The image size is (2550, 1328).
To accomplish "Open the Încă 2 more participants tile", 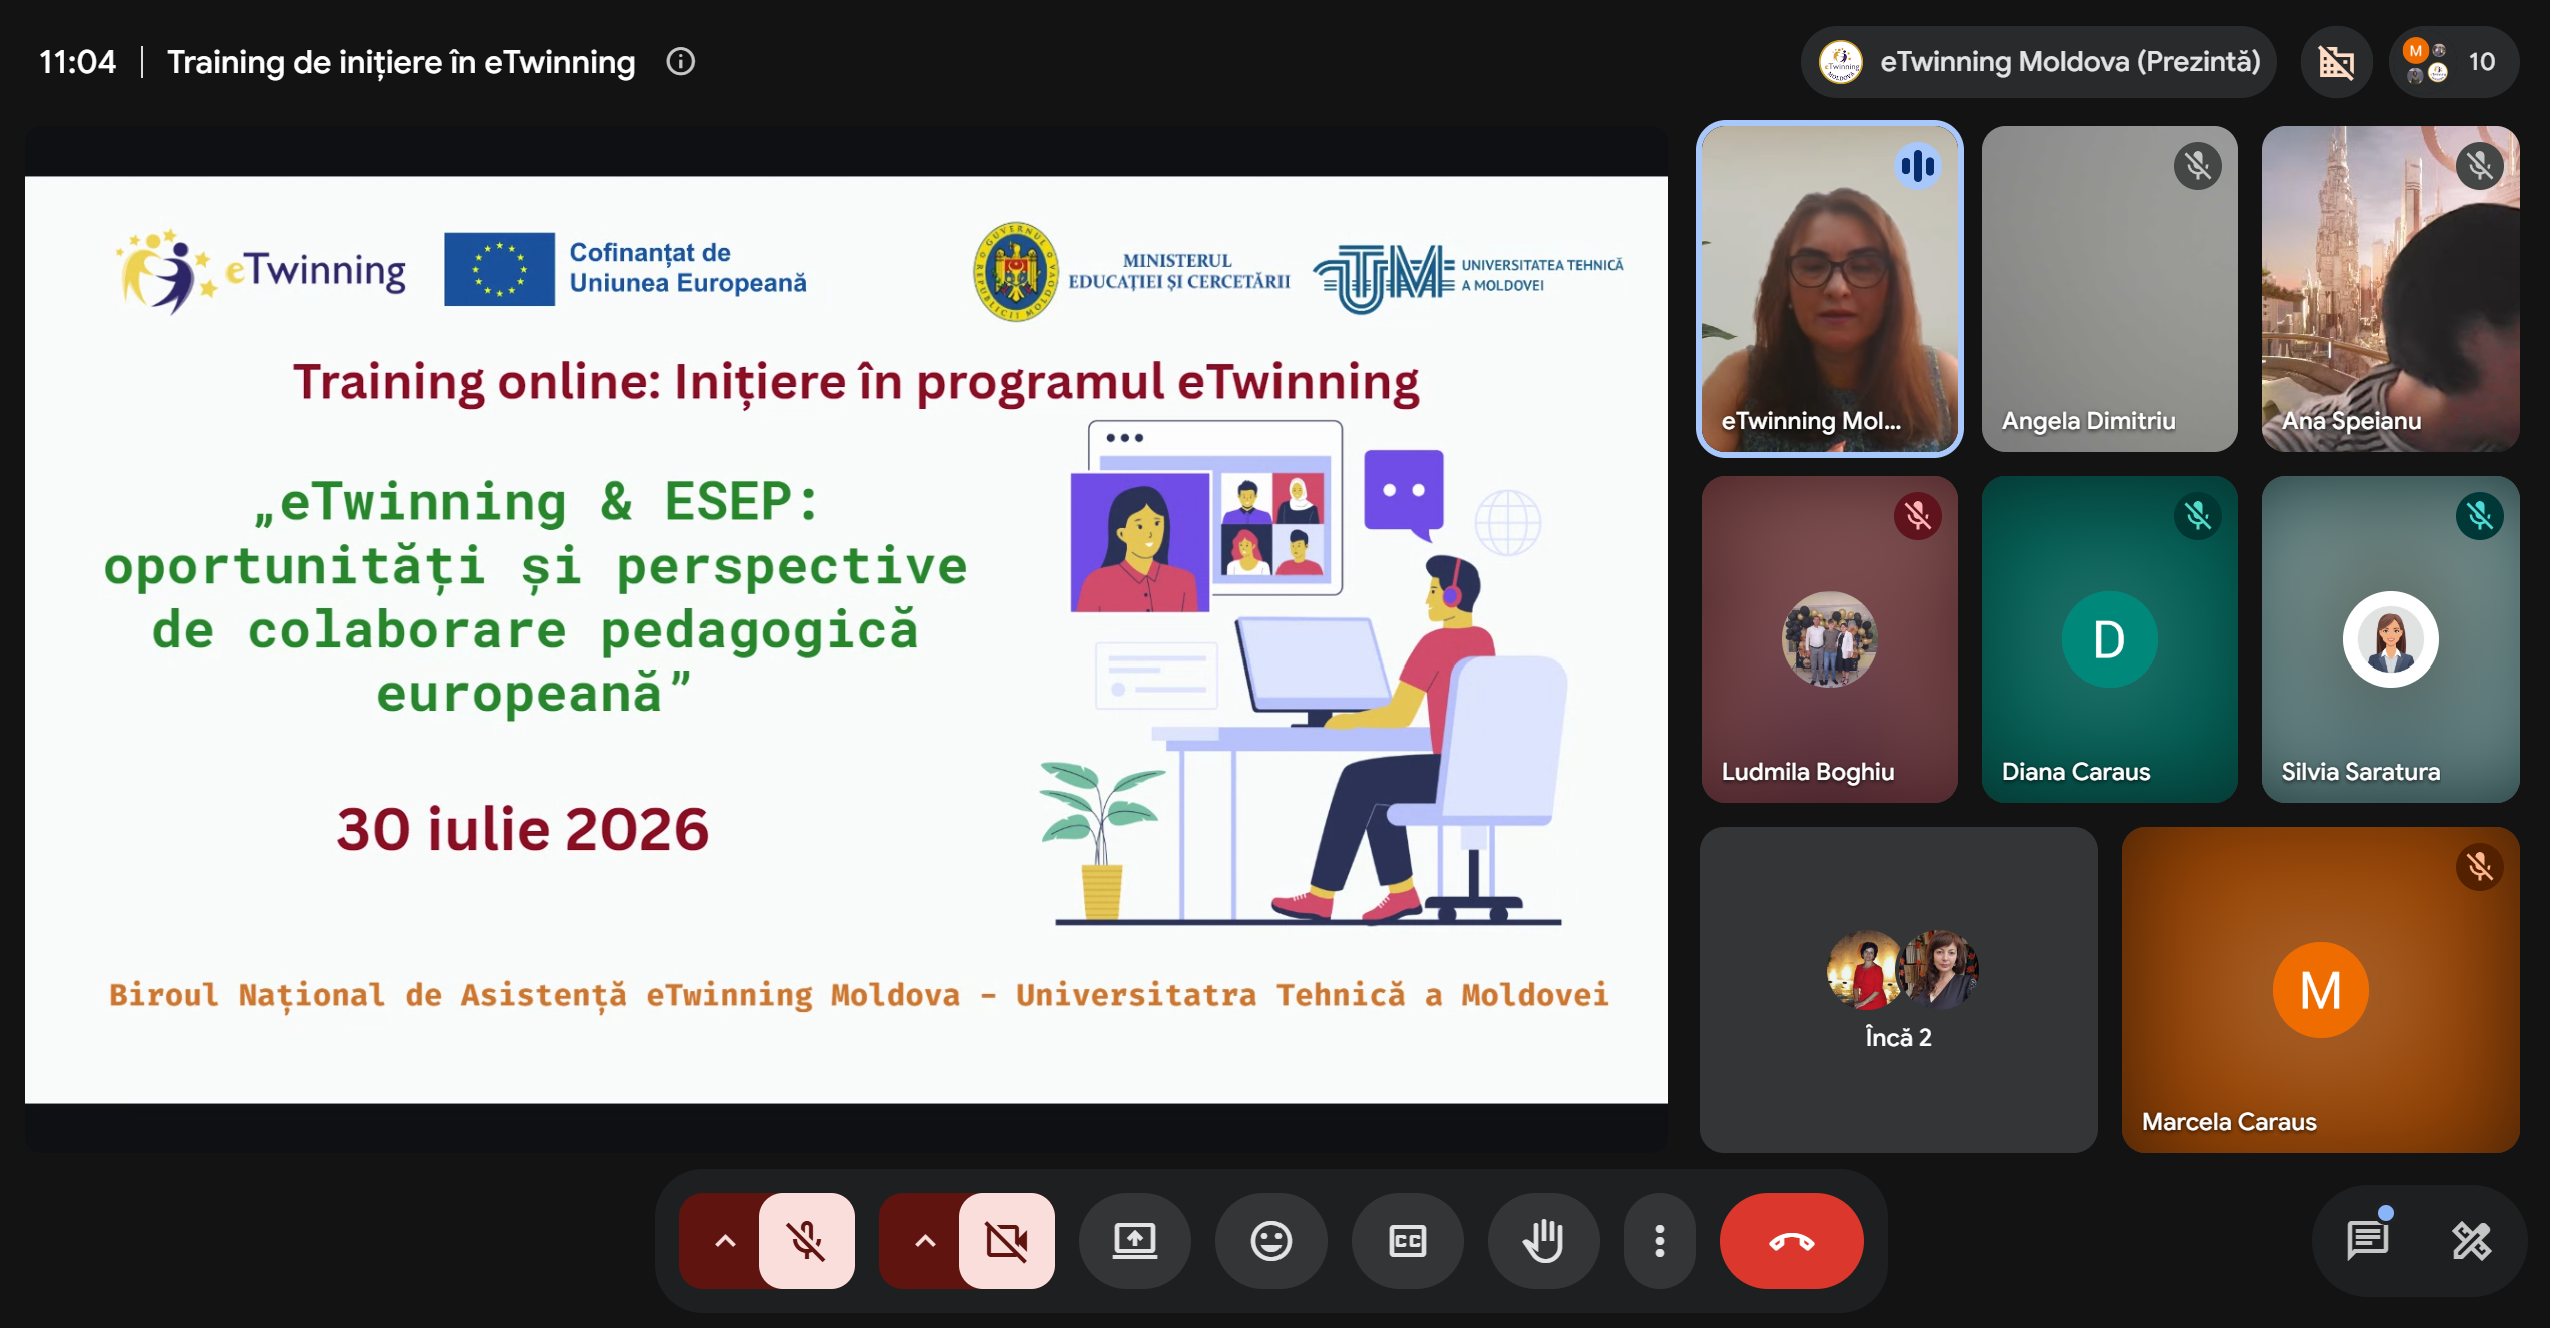I will coord(1899,990).
